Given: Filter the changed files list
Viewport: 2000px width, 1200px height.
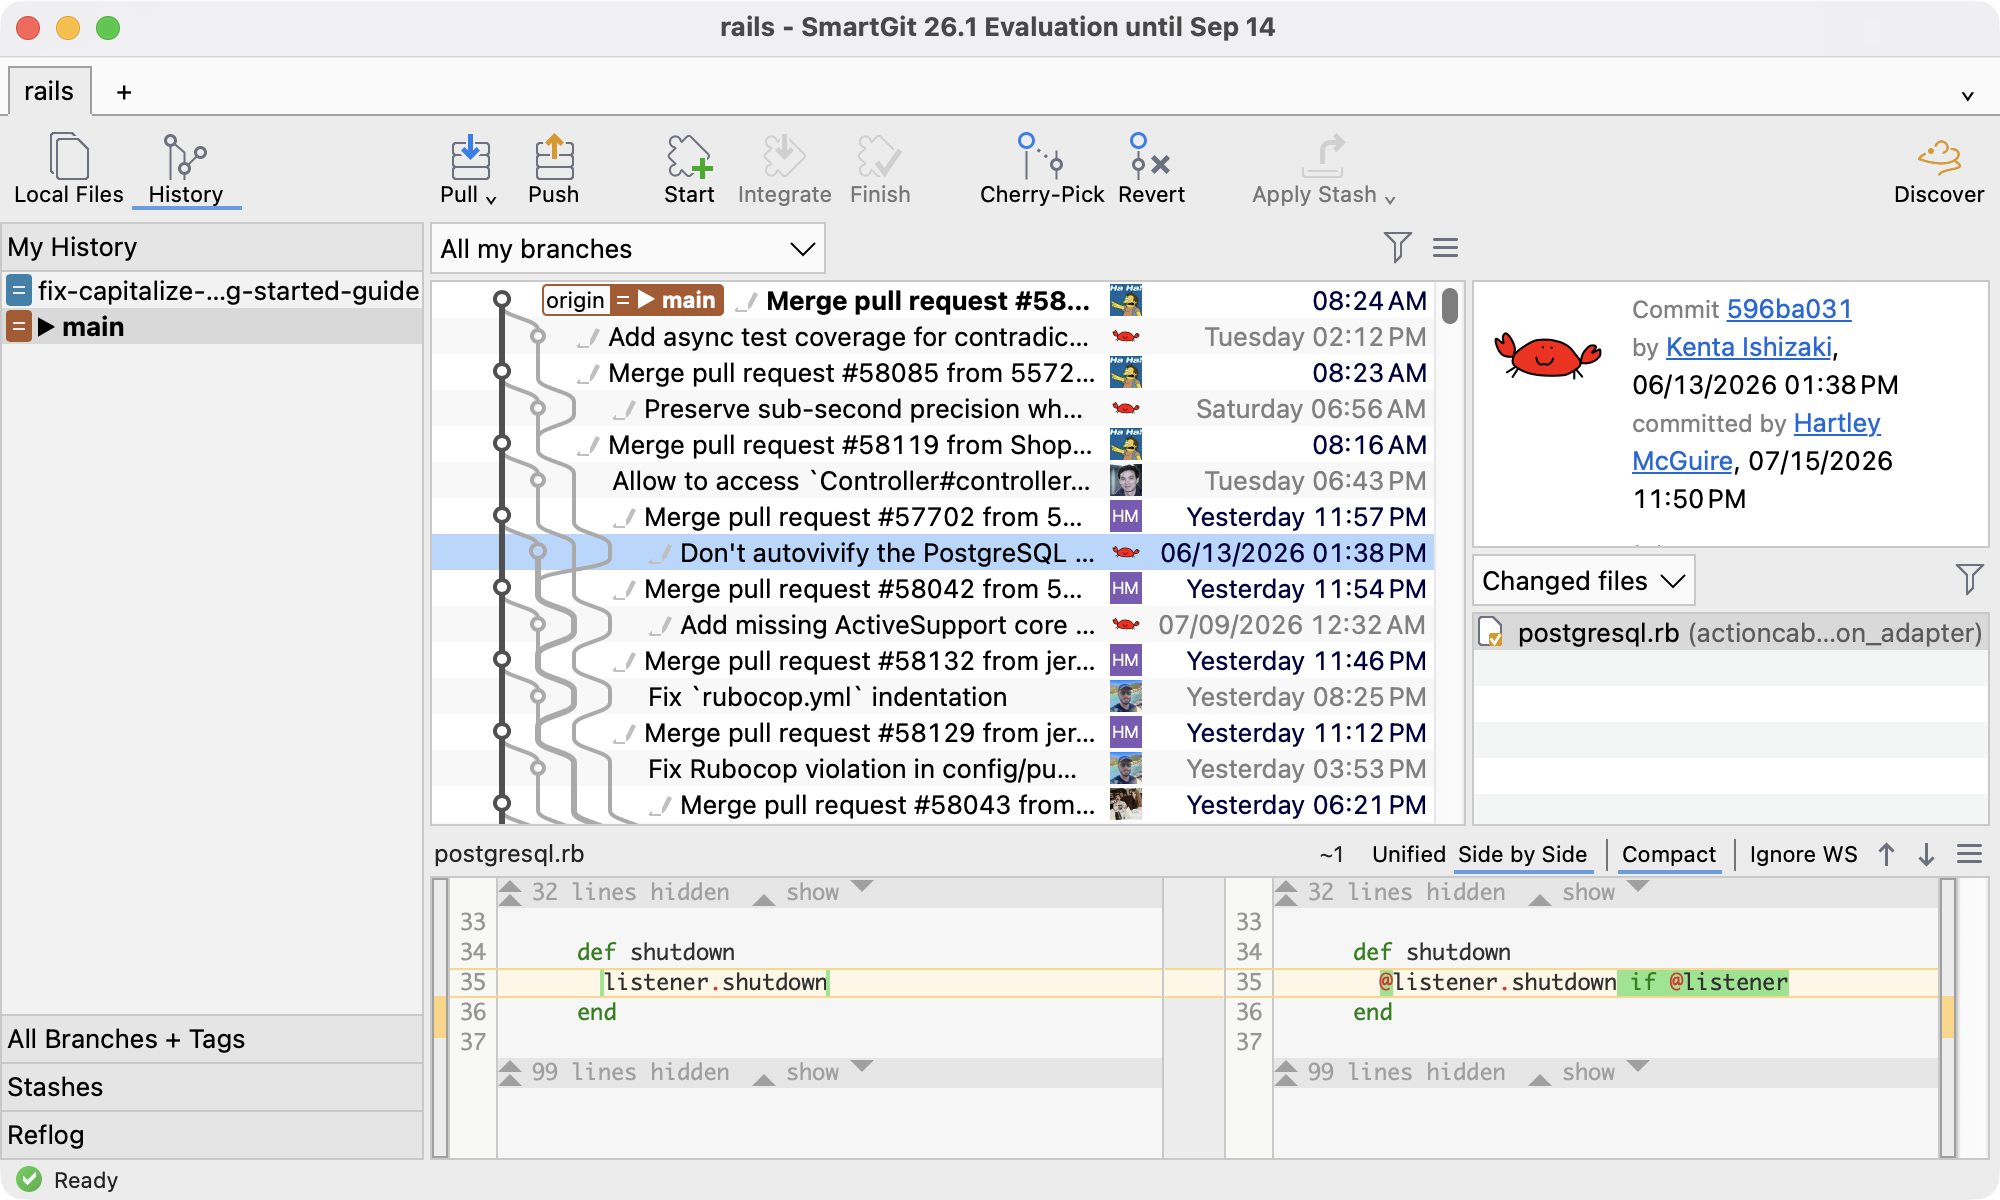Looking at the screenshot, I should coord(1969,579).
